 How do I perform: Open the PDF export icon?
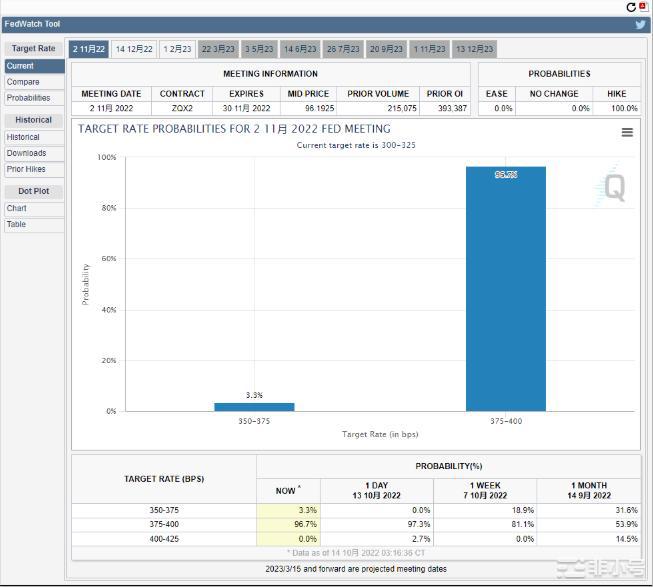tap(643, 7)
